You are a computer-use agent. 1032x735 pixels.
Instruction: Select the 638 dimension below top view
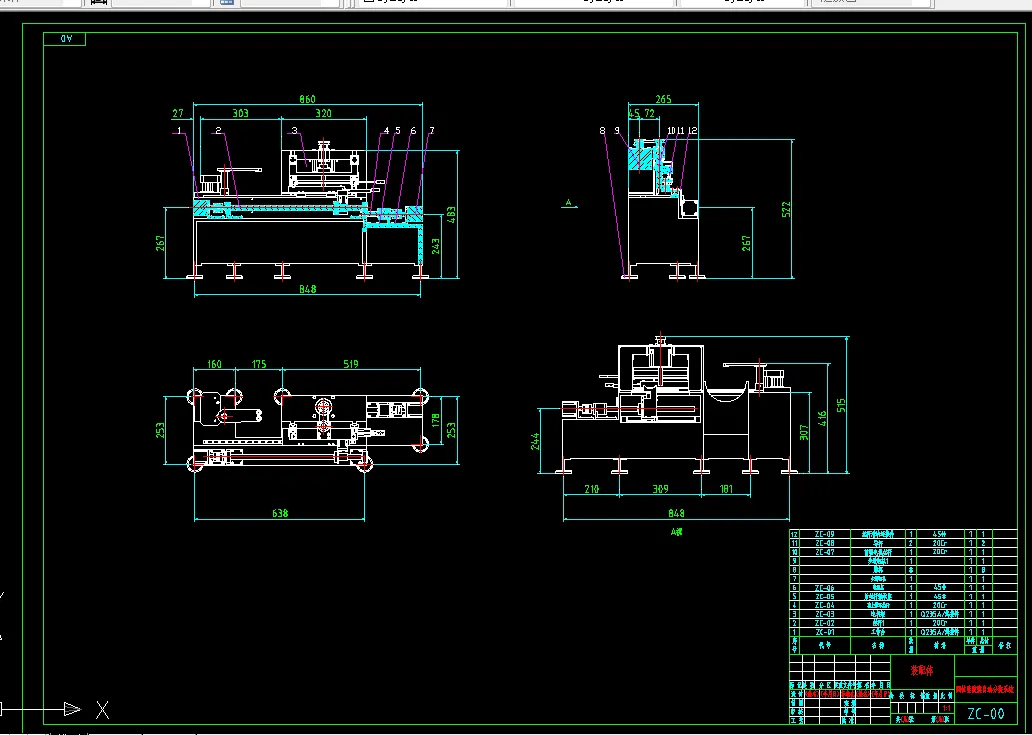pyautogui.click(x=280, y=513)
